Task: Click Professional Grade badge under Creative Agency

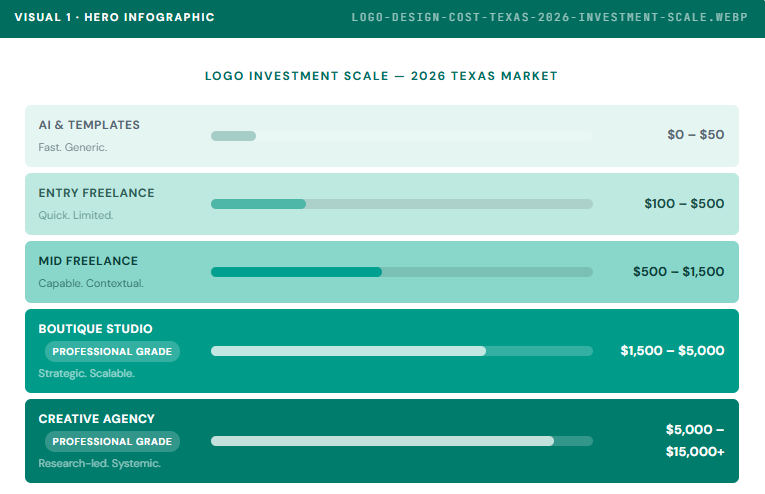Action: [x=112, y=441]
